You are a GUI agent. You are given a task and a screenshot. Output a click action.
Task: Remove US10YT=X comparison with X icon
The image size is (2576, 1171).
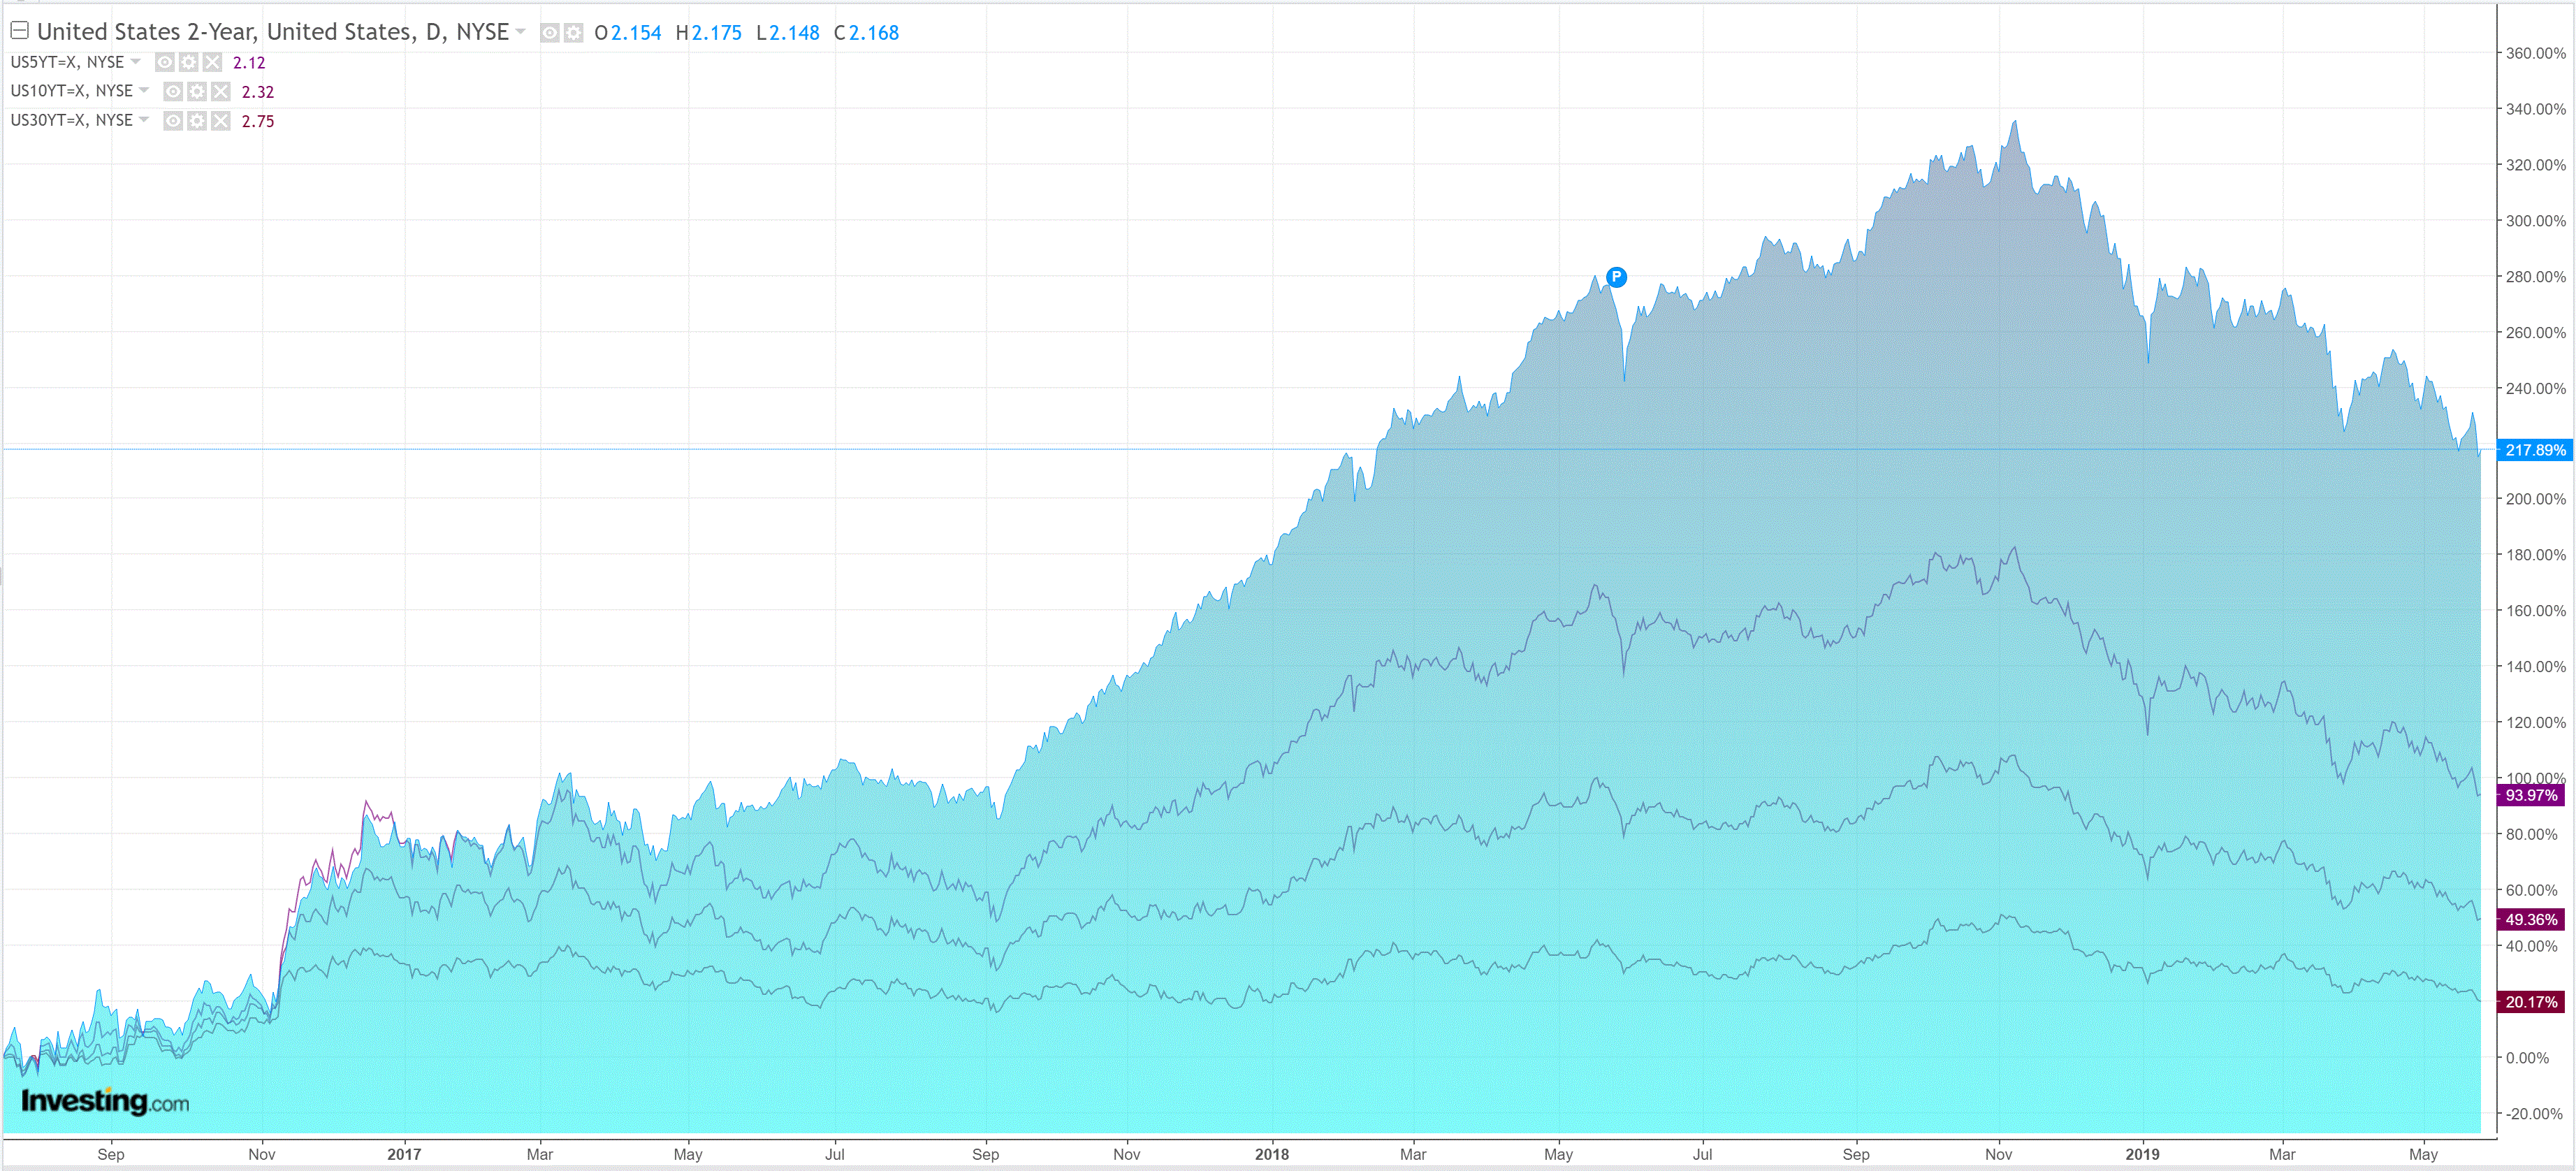221,92
